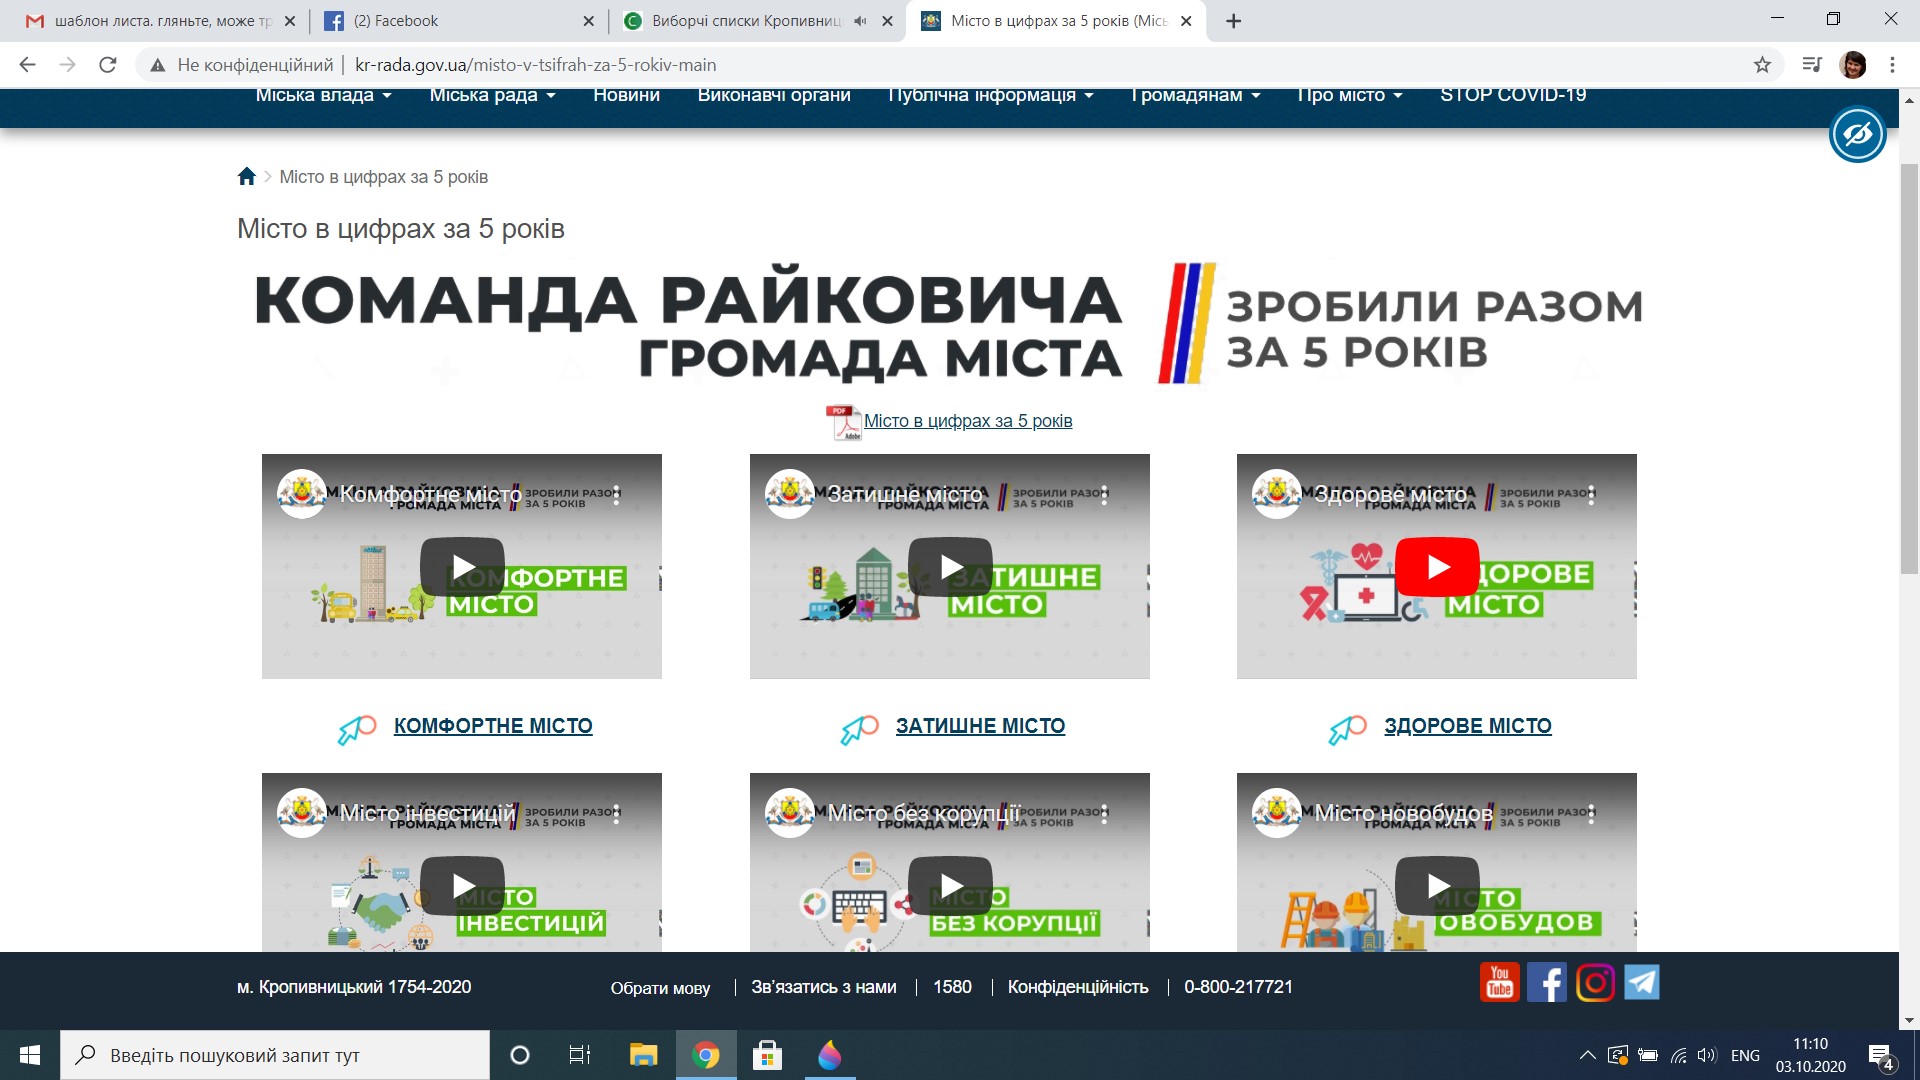Play the Здорове місто video

tap(1437, 567)
